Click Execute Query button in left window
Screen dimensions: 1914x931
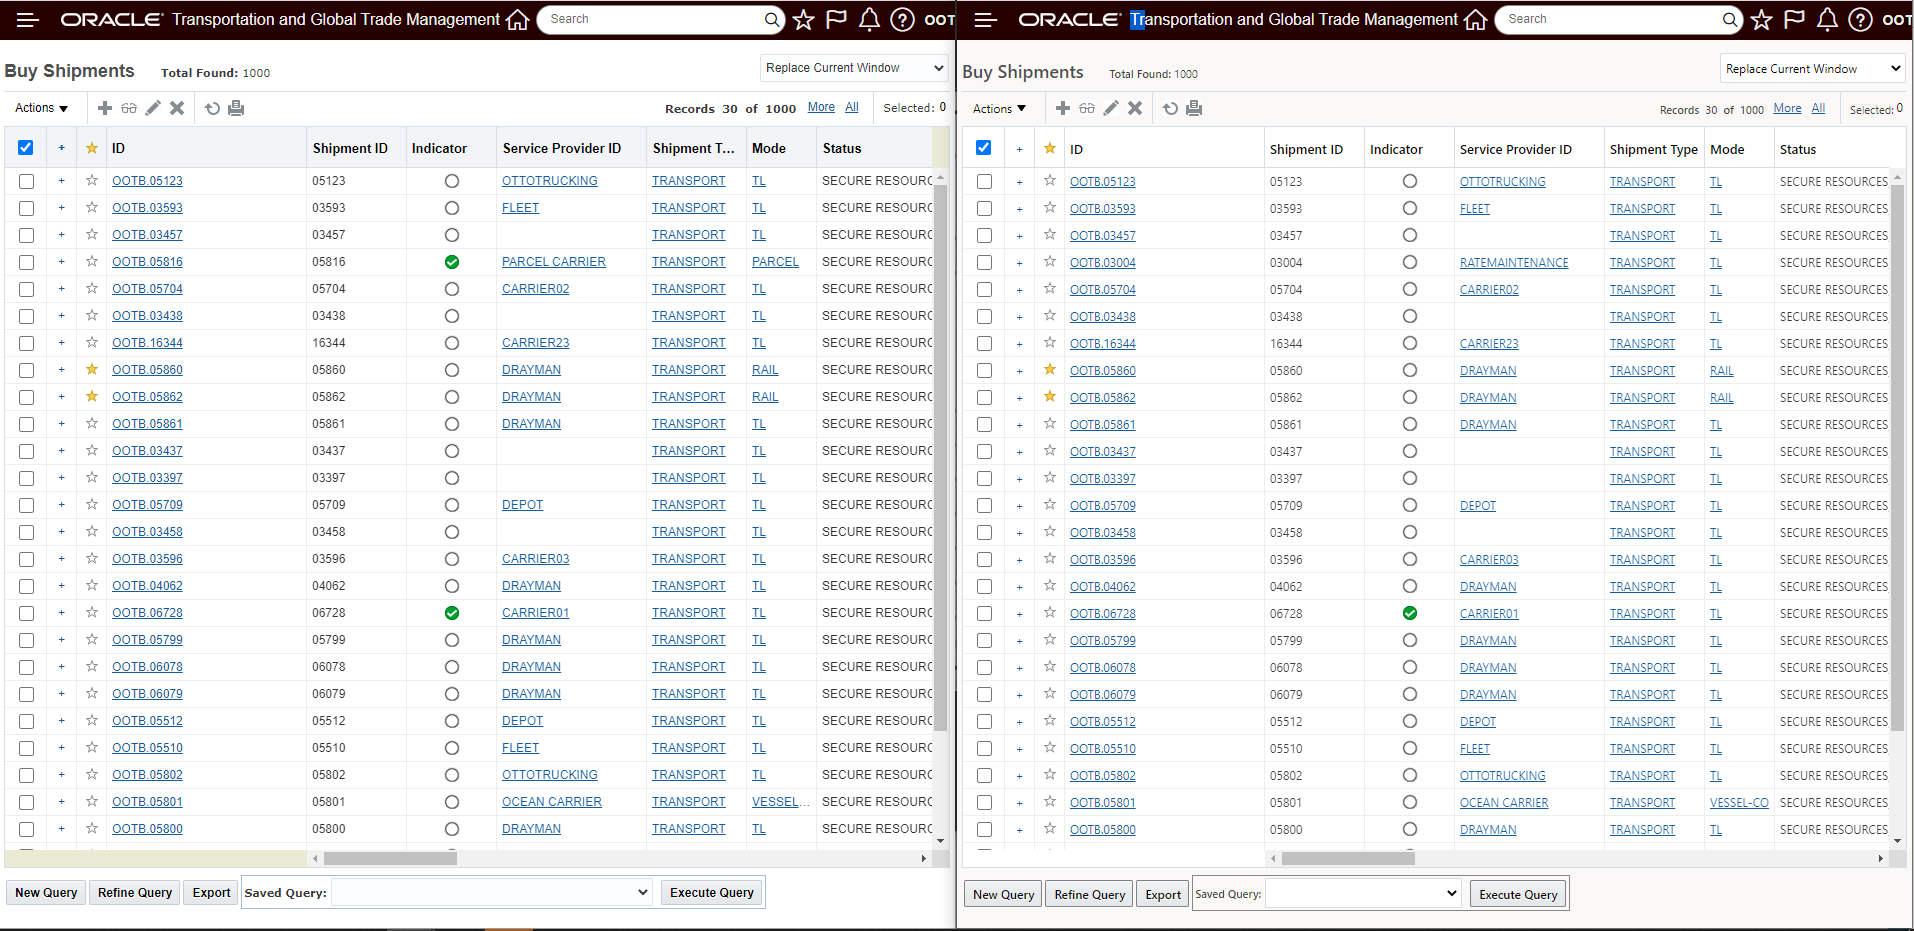coord(712,893)
